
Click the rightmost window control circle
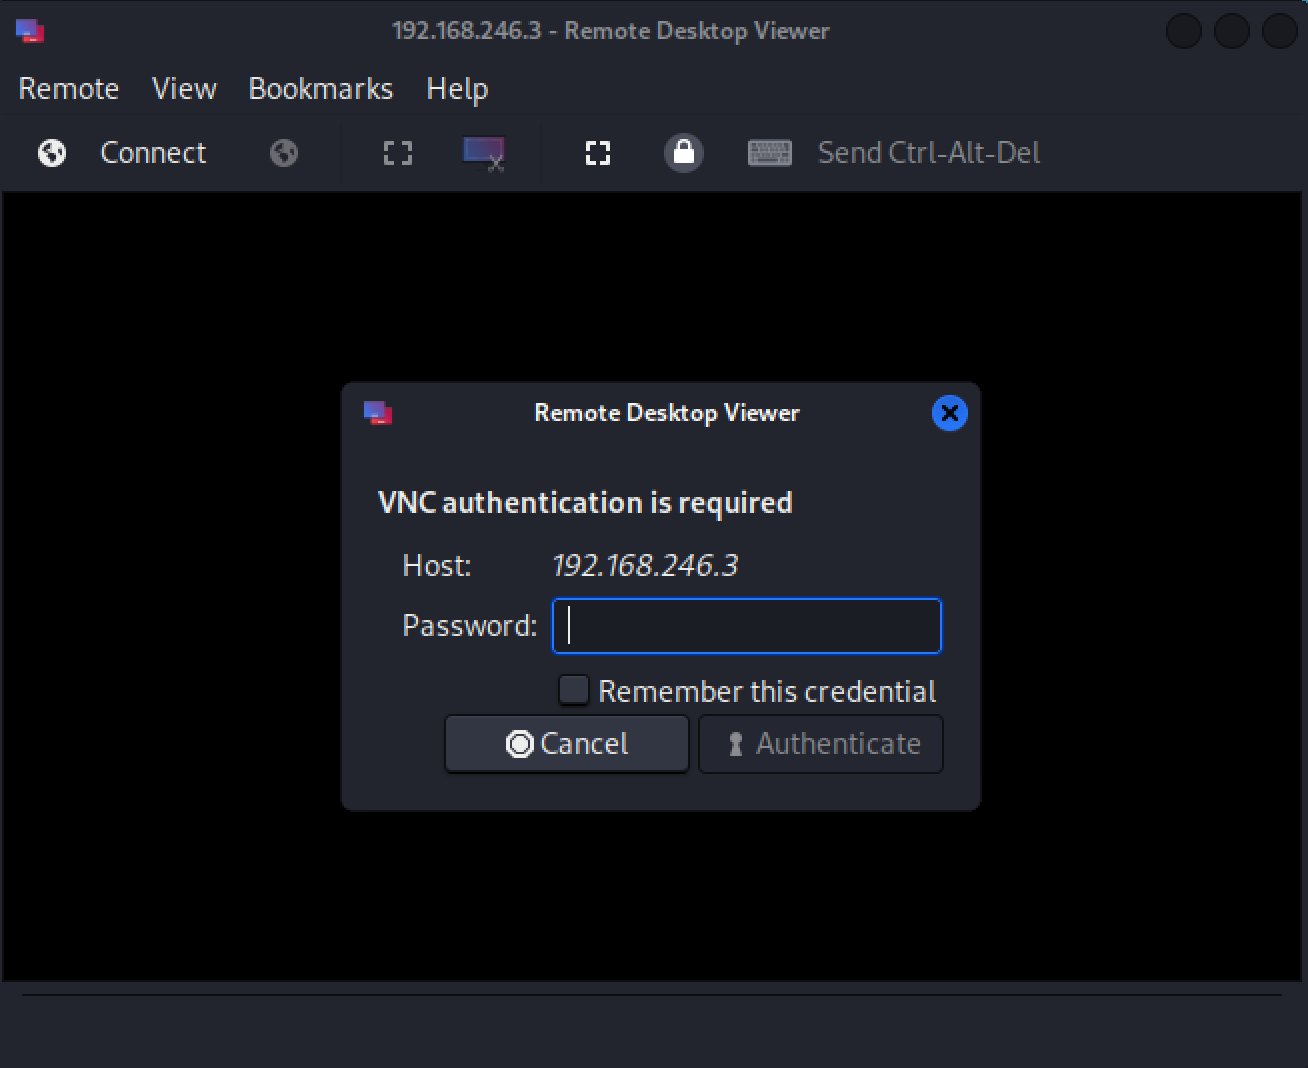click(x=1279, y=31)
